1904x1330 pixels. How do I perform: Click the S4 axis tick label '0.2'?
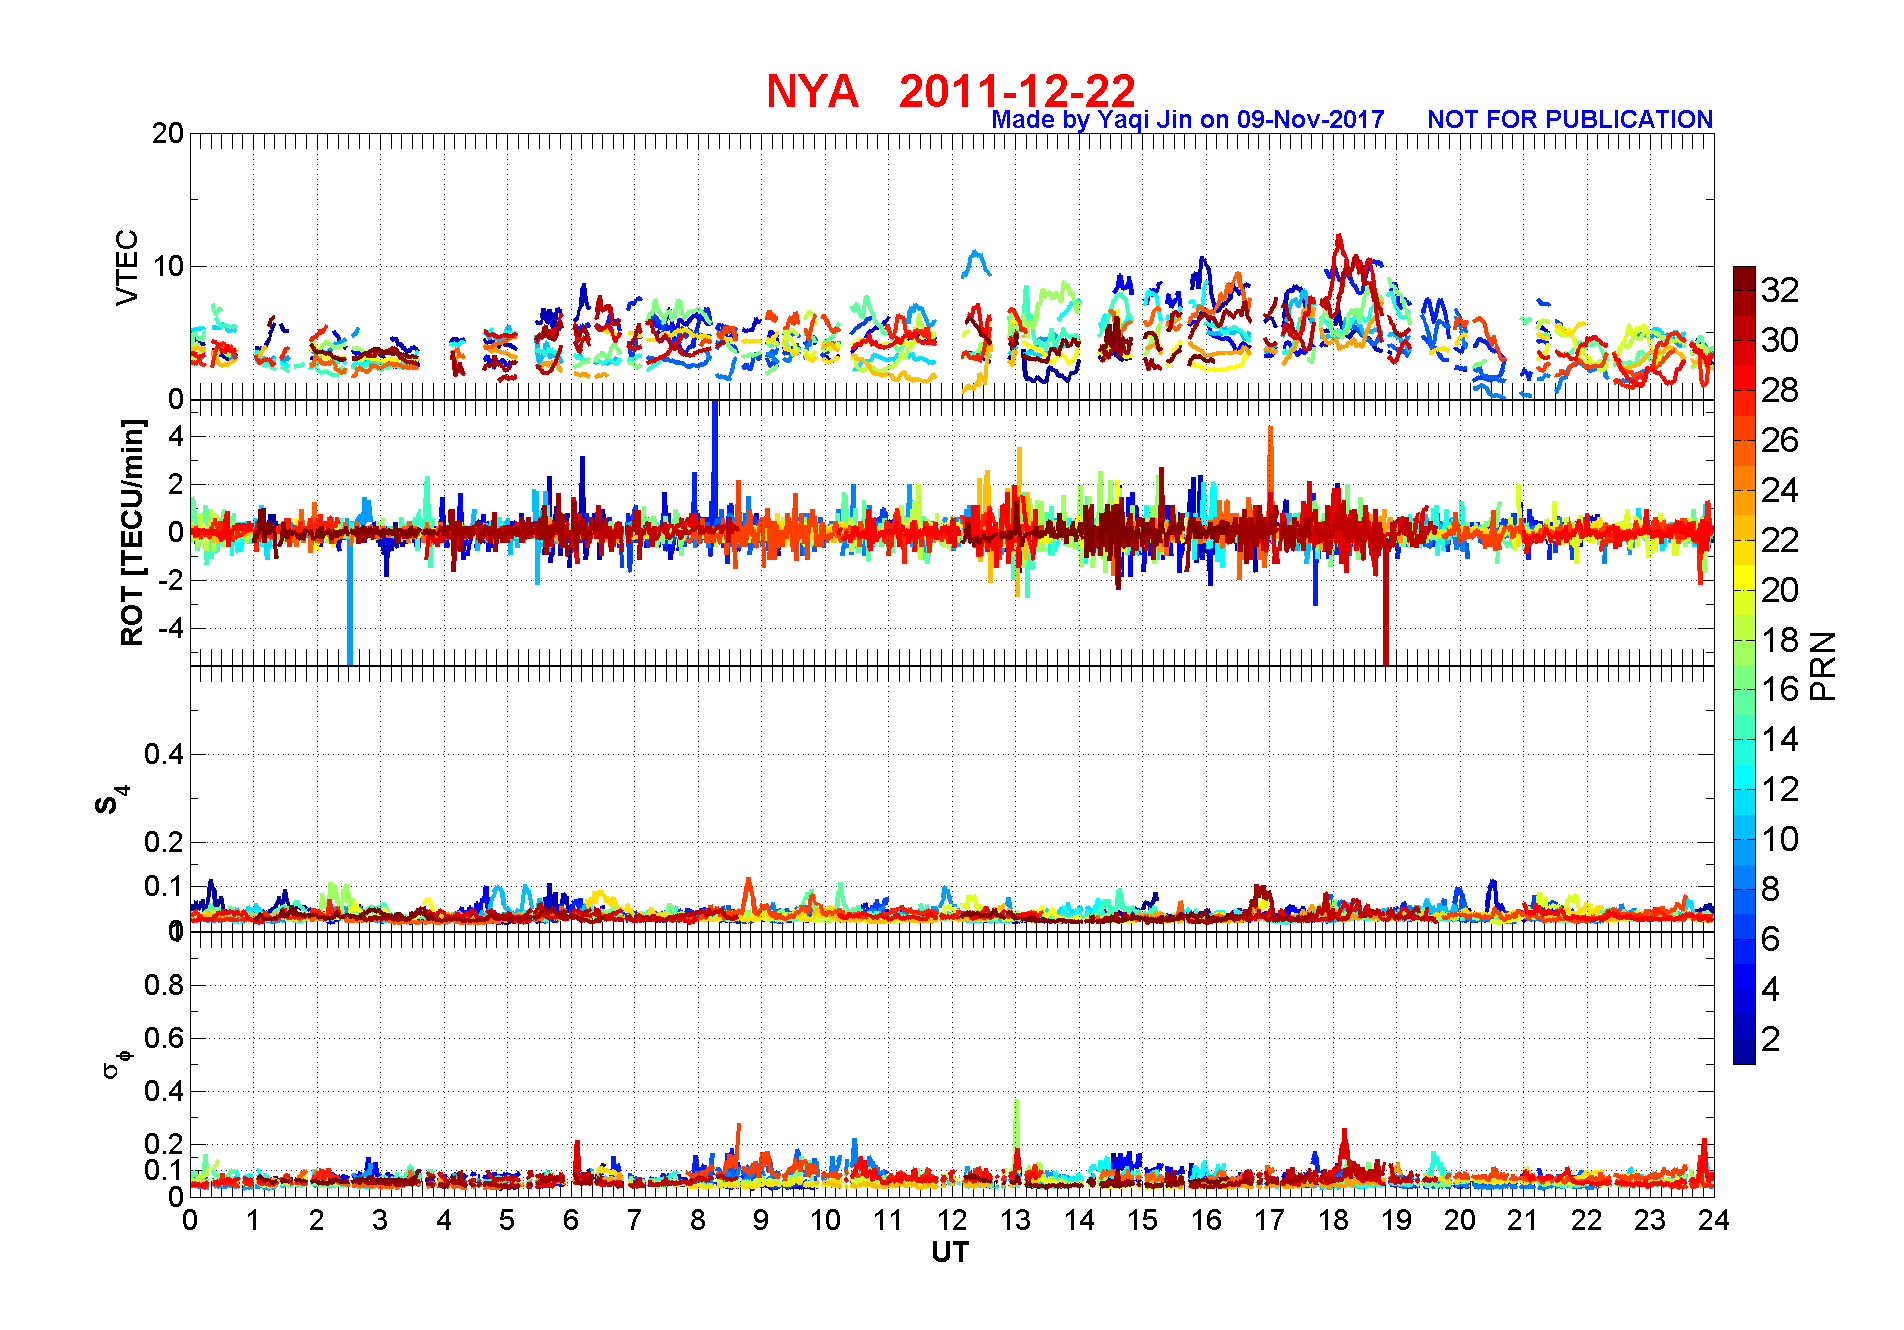coord(164,842)
